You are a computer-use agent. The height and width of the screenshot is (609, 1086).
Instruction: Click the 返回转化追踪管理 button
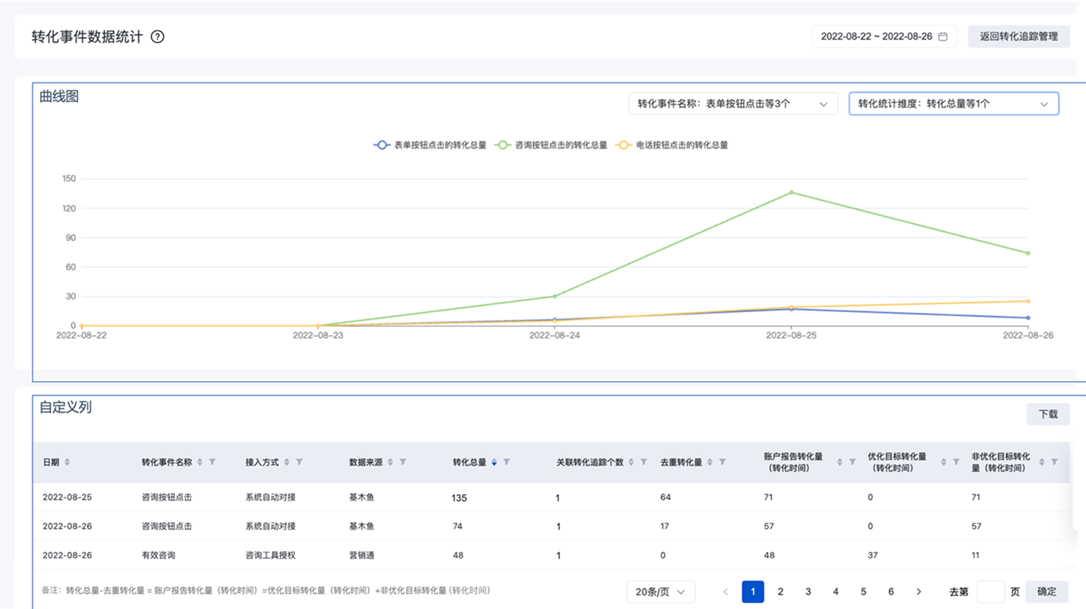(x=1018, y=37)
